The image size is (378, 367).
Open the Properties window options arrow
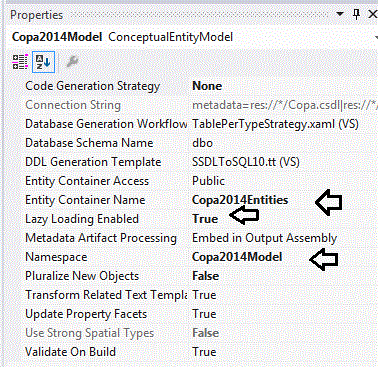pos(340,14)
